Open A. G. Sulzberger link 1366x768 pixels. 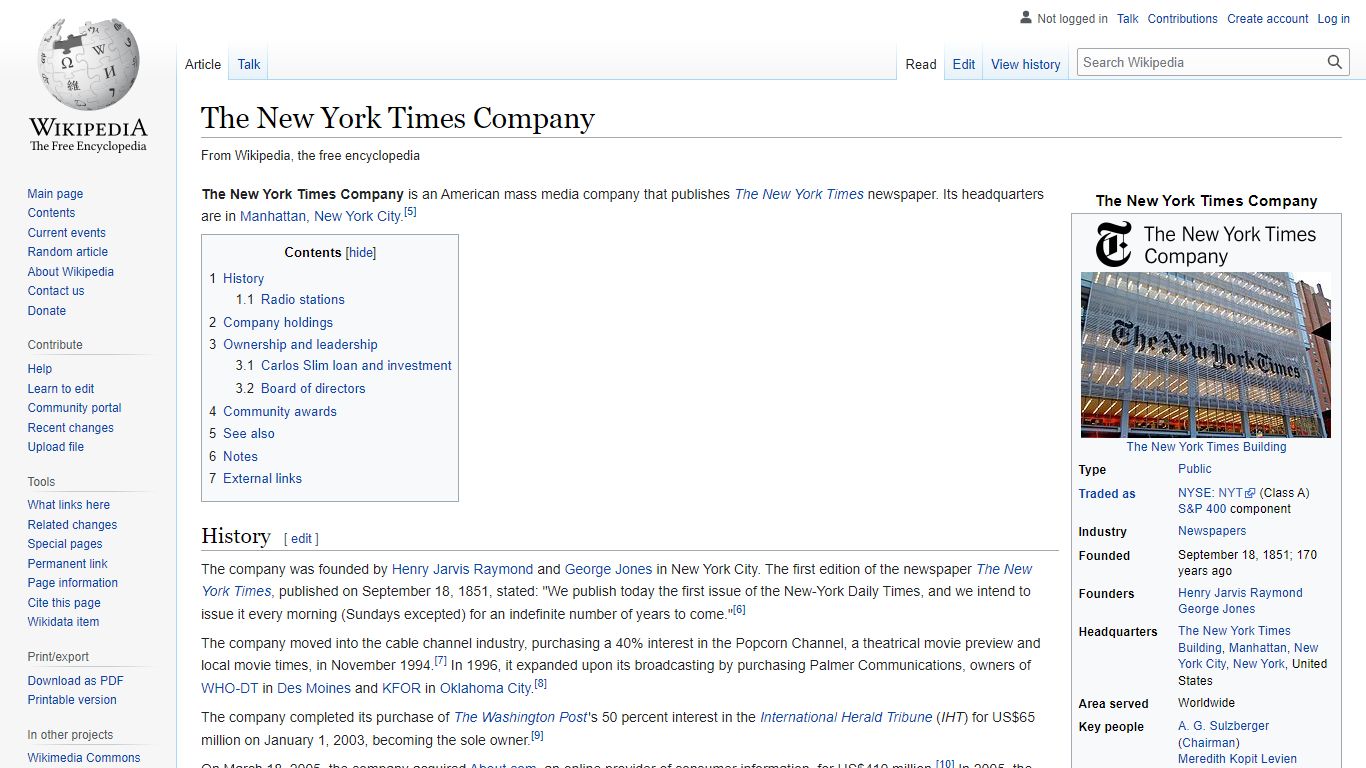(1224, 726)
